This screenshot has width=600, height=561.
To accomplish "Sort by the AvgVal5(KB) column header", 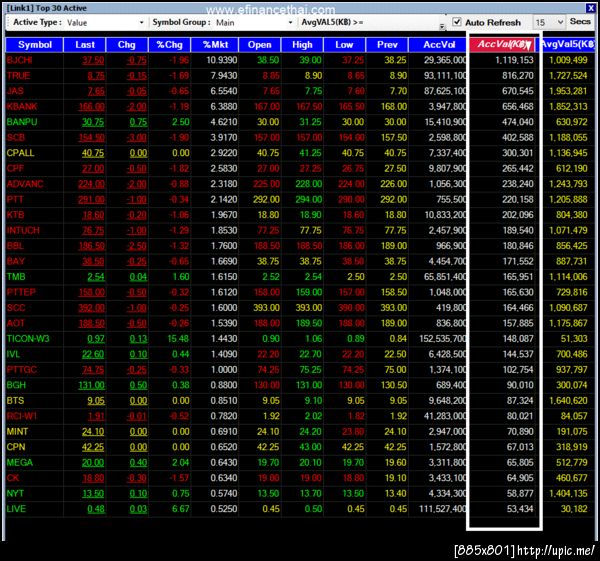I will [567, 45].
